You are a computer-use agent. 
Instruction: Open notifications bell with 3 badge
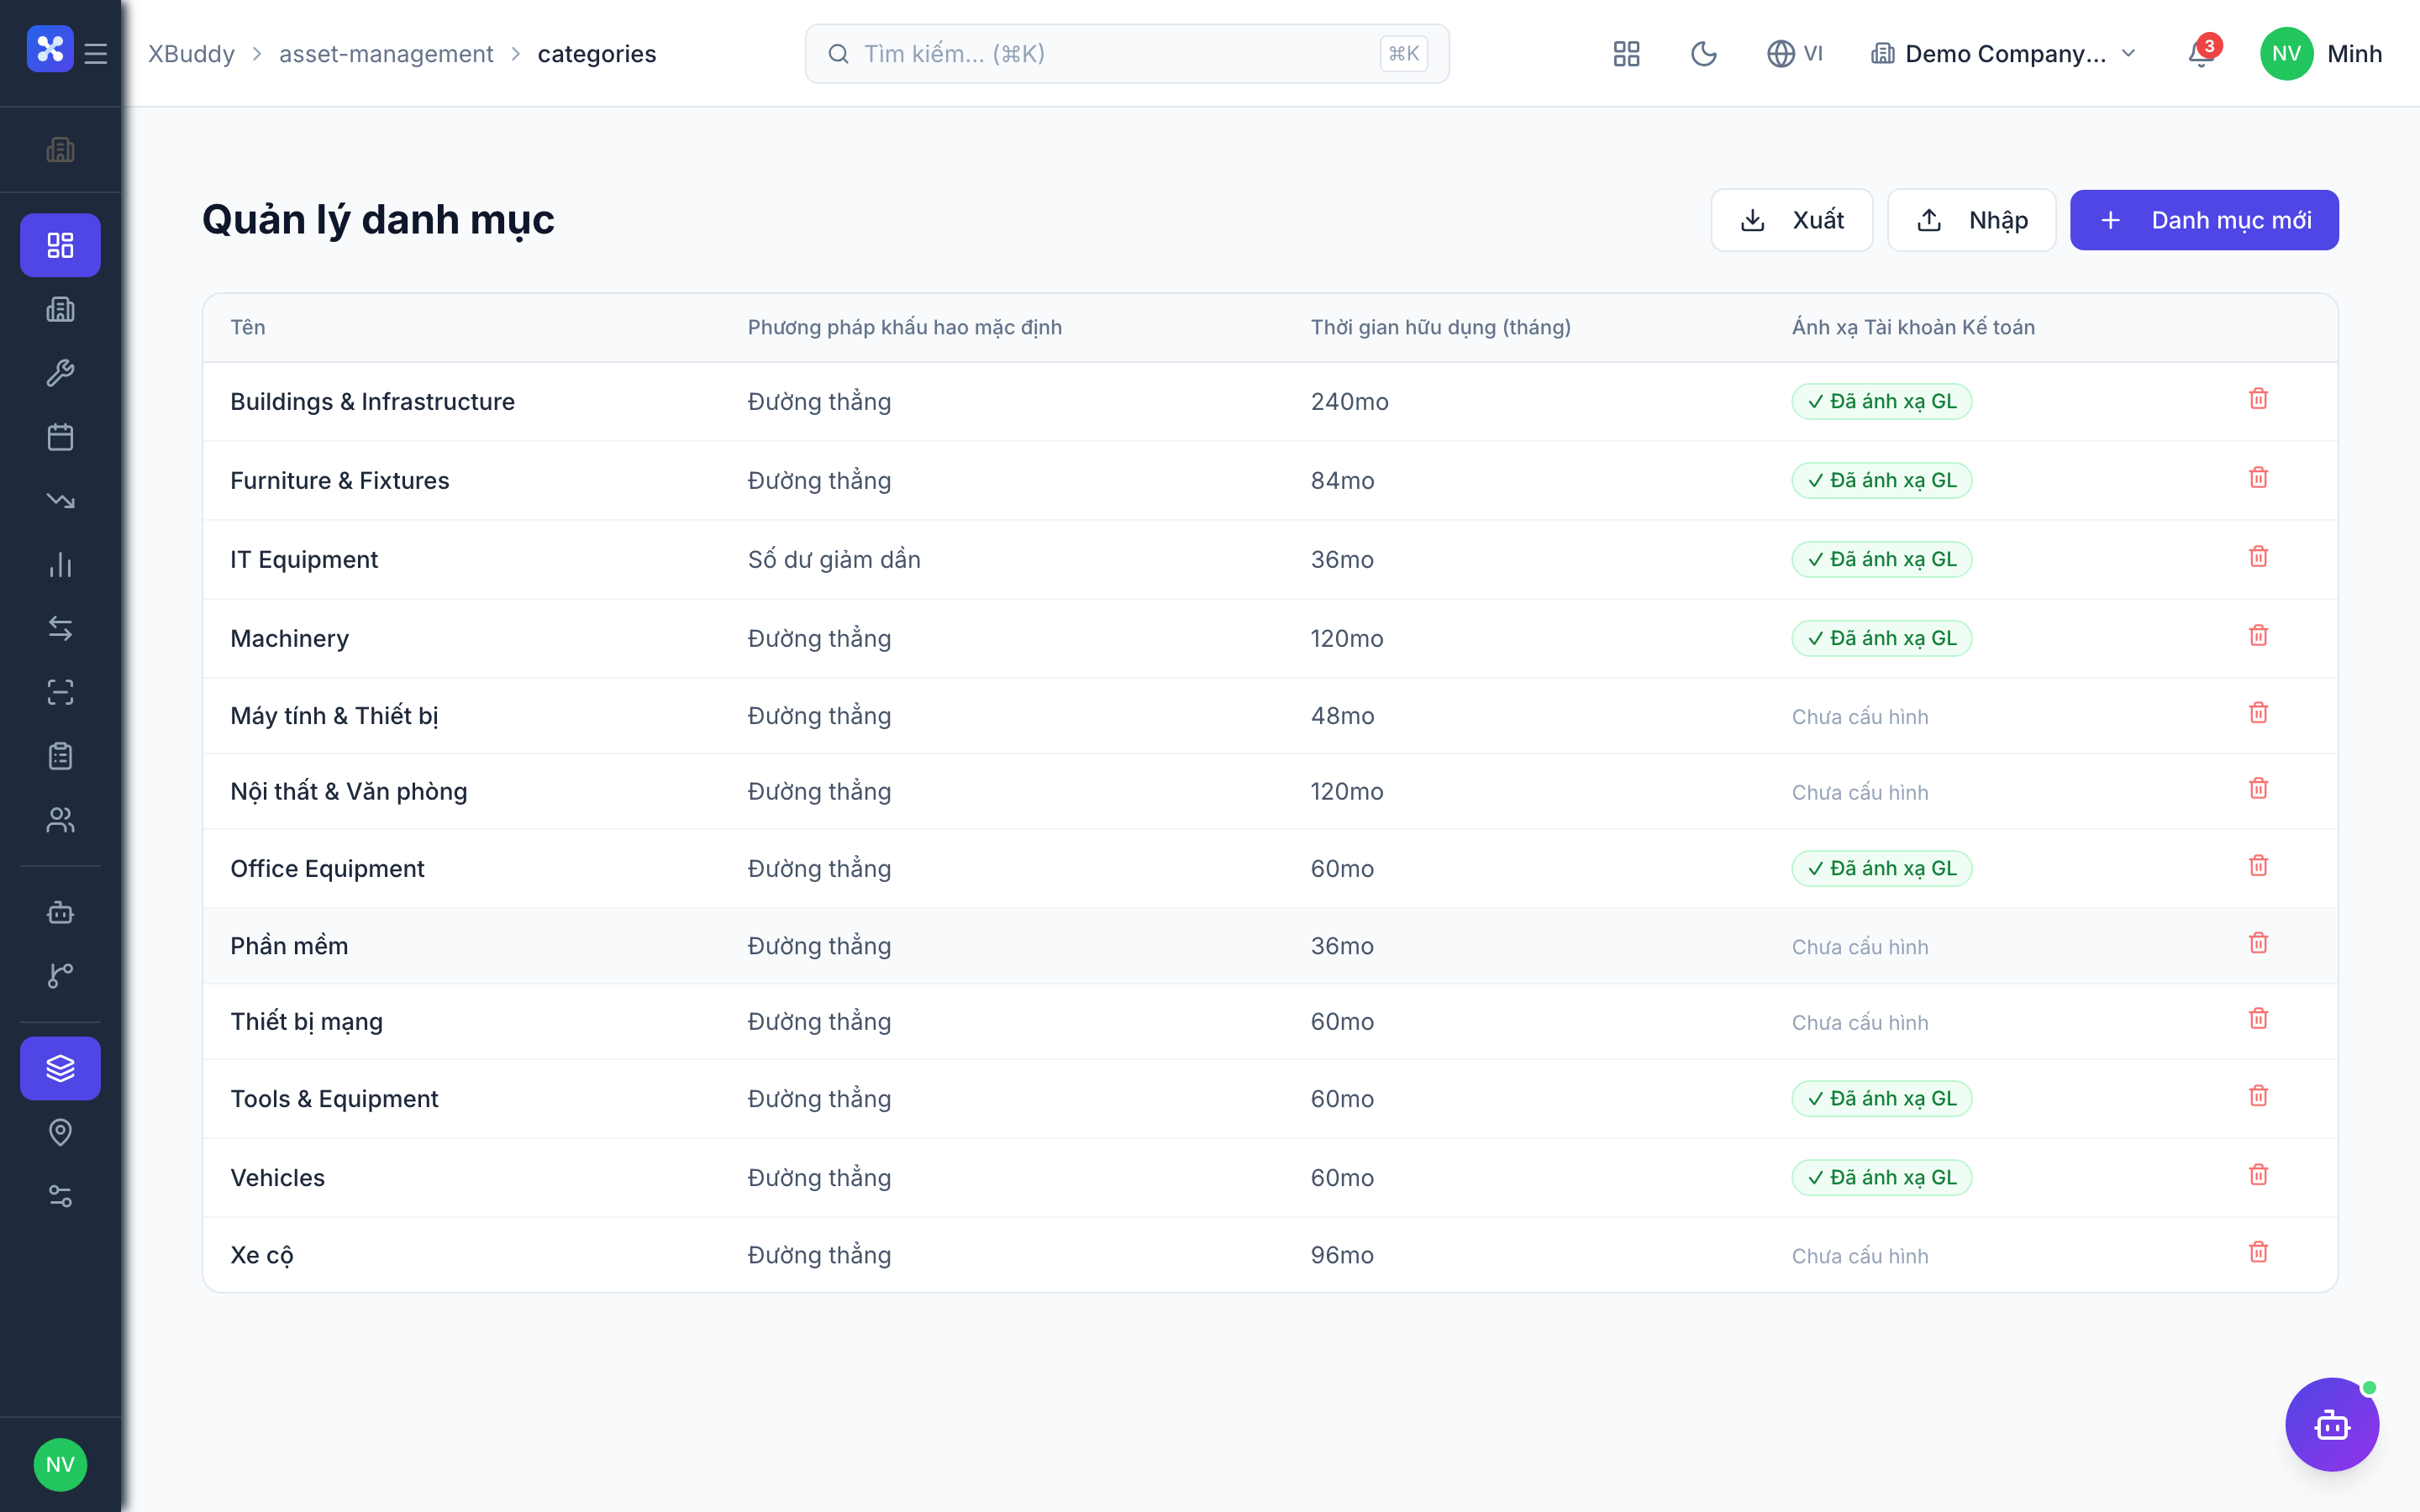pyautogui.click(x=2202, y=53)
